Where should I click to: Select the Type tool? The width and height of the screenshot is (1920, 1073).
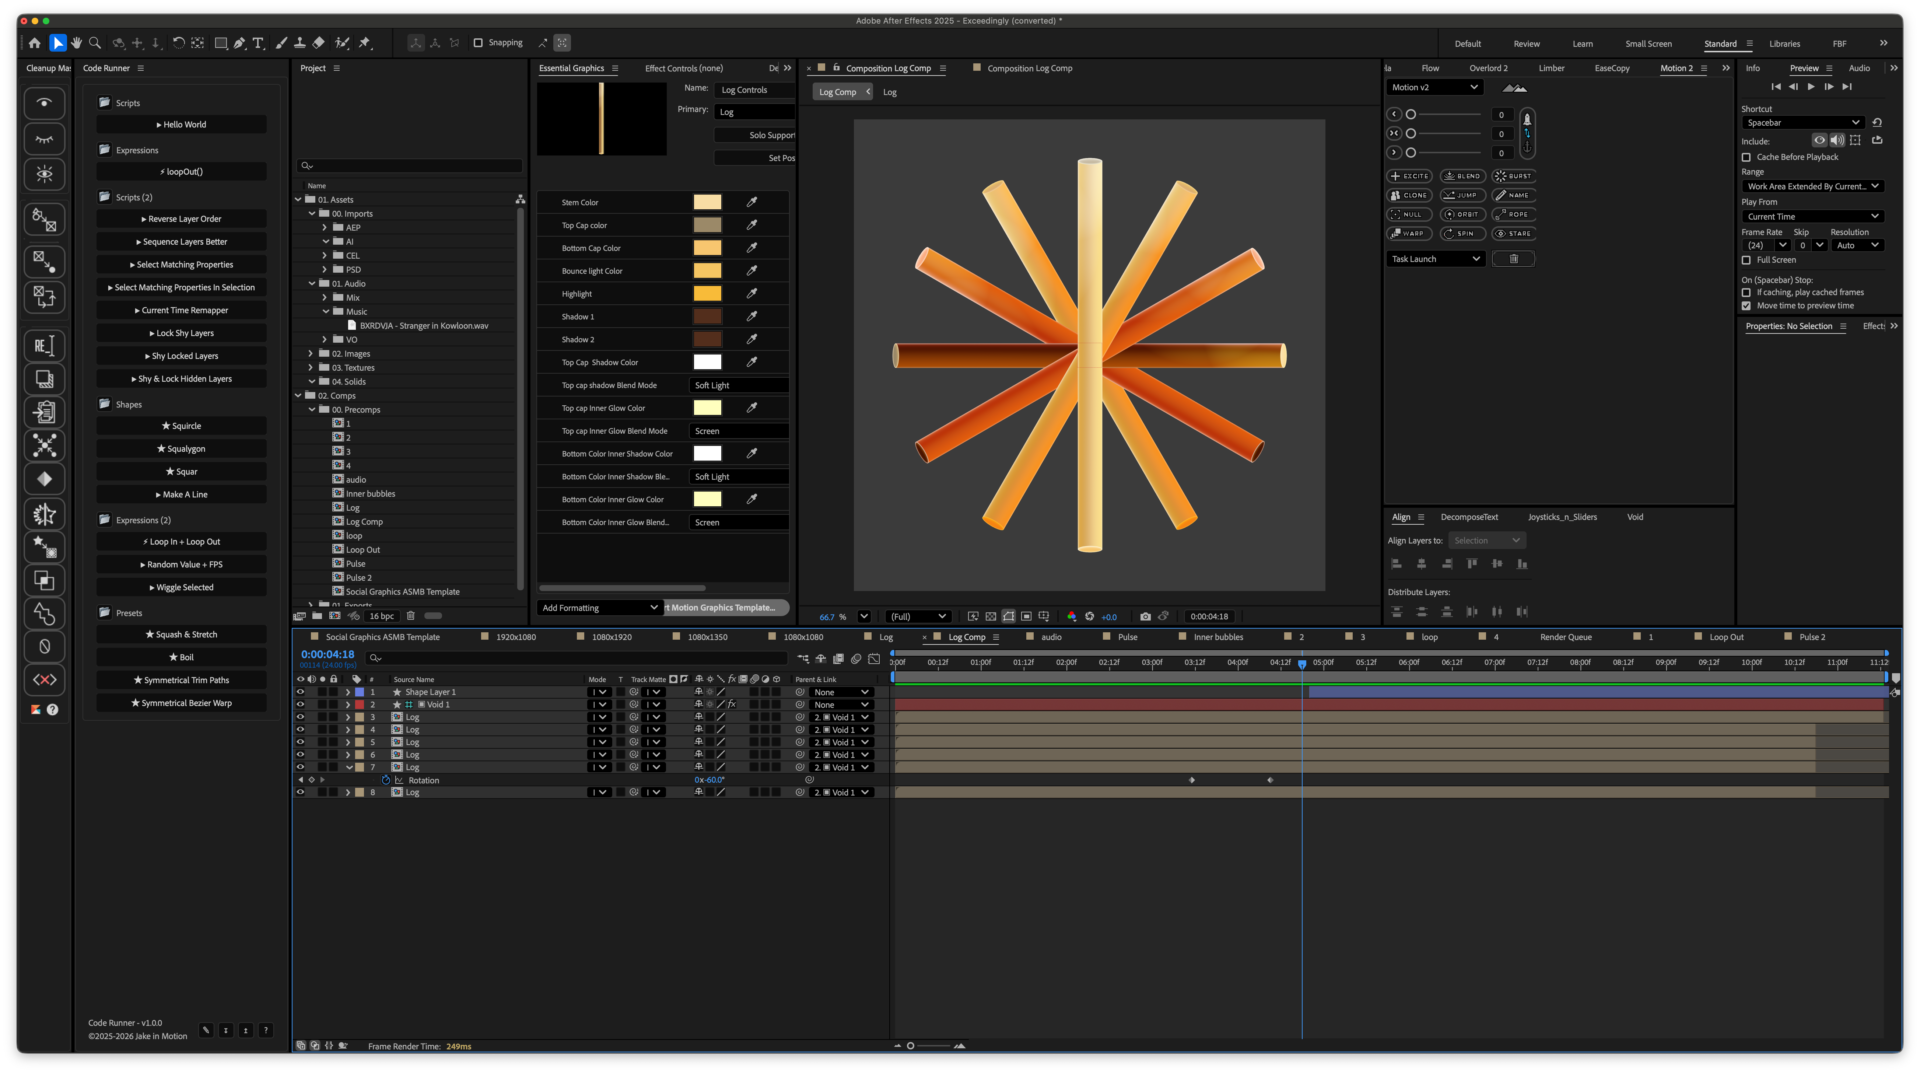pos(258,43)
